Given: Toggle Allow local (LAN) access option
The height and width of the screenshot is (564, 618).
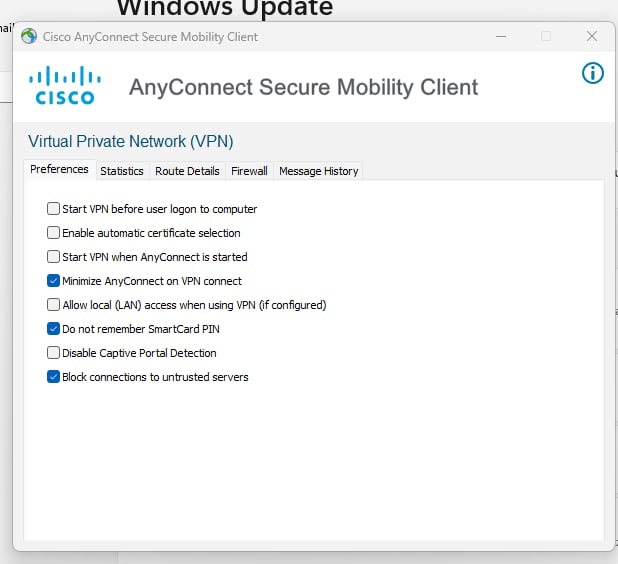Looking at the screenshot, I should [x=53, y=305].
